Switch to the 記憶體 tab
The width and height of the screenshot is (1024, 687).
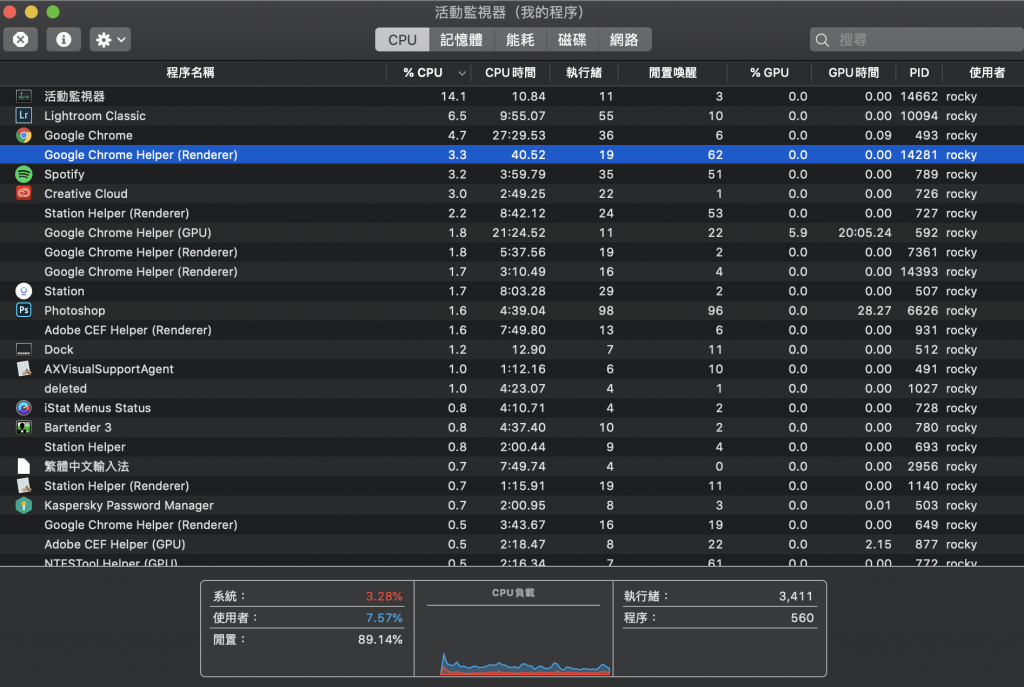click(461, 40)
